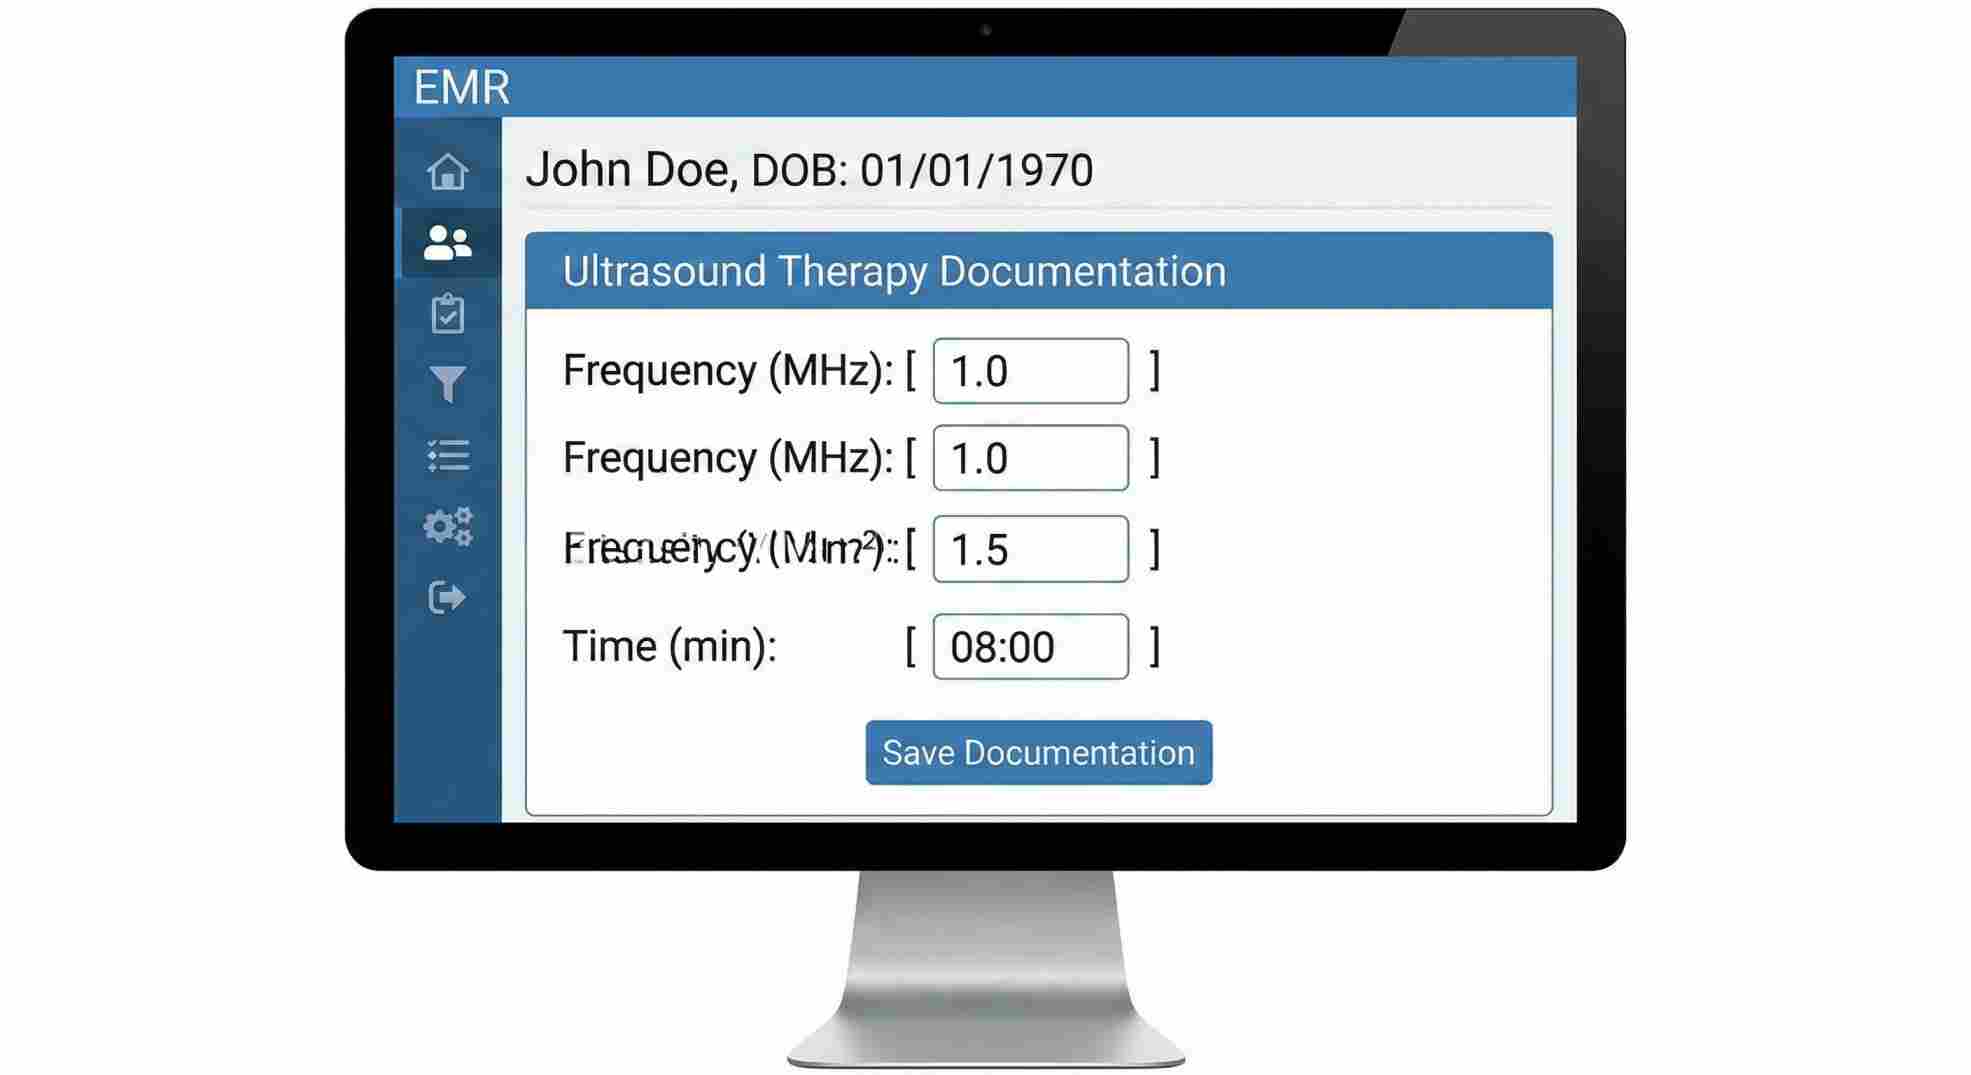Expand the first Frequency value field
The width and height of the screenshot is (1971, 1075).
[1029, 371]
